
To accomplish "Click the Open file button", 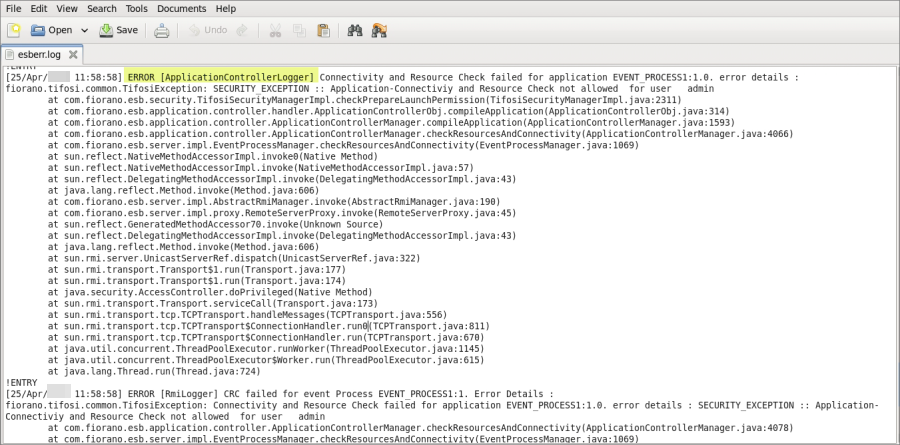I will click(52, 30).
